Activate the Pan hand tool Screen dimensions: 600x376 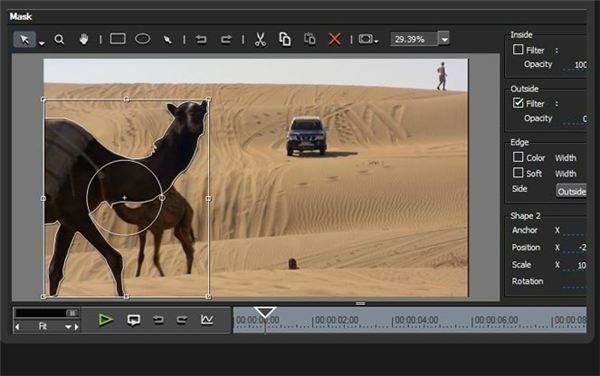click(x=84, y=39)
